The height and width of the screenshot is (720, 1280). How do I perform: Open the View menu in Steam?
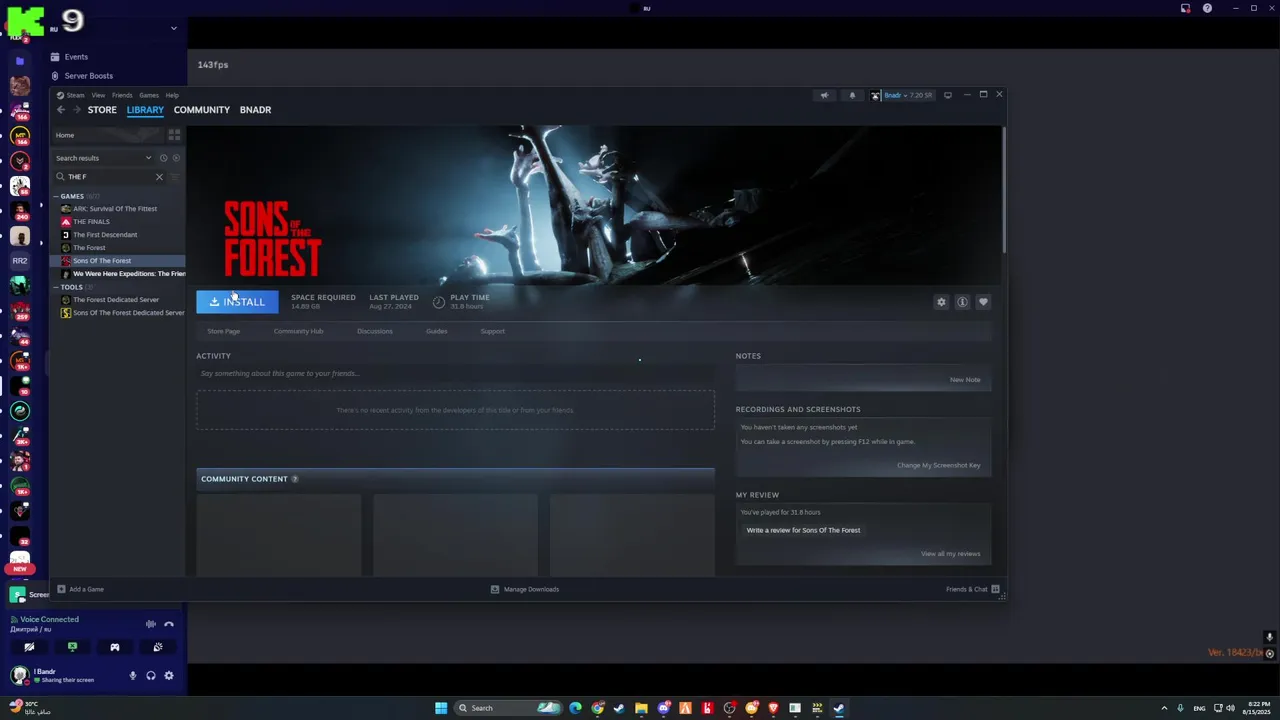pos(98,95)
